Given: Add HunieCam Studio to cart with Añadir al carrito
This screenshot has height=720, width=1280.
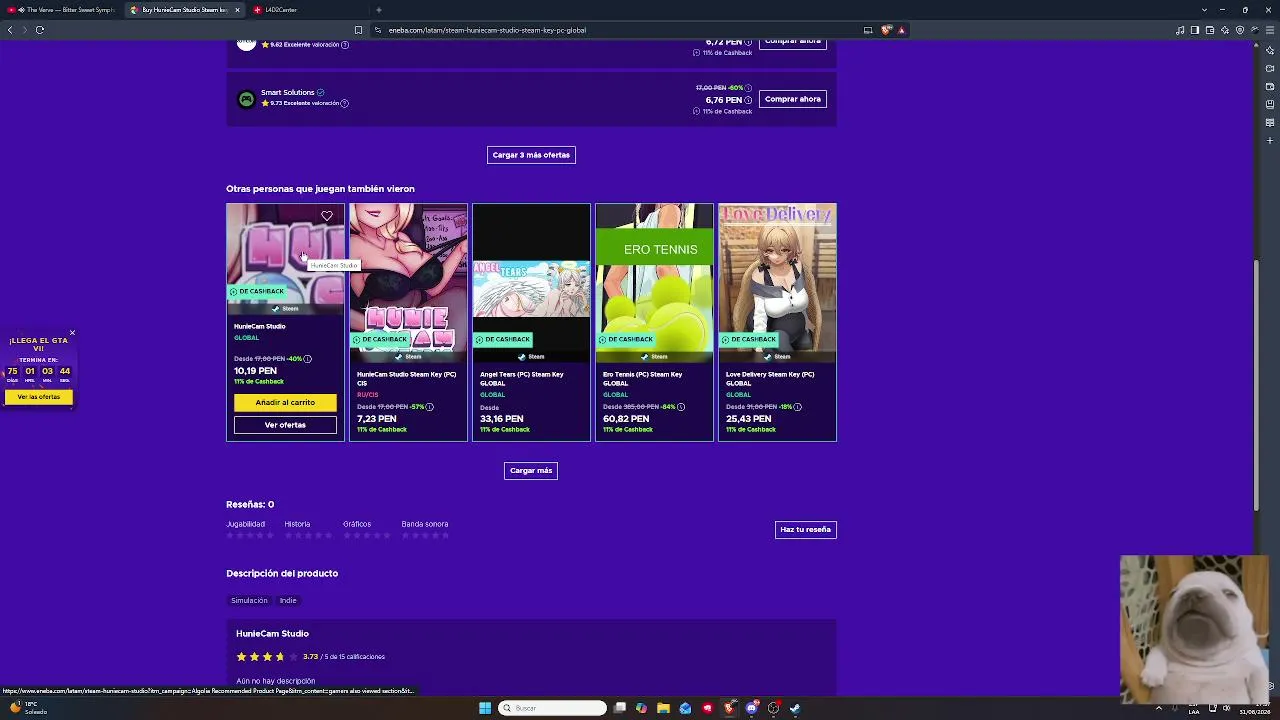Looking at the screenshot, I should click(x=285, y=402).
